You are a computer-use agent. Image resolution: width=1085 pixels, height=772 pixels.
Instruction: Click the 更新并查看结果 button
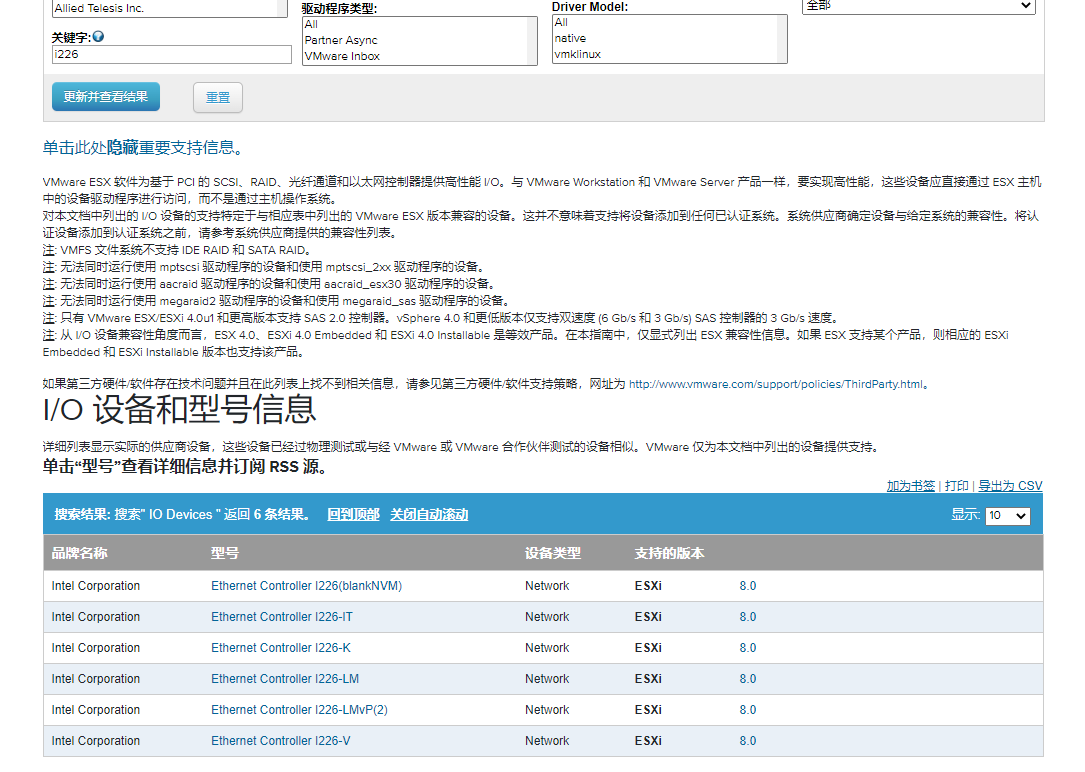coord(105,96)
